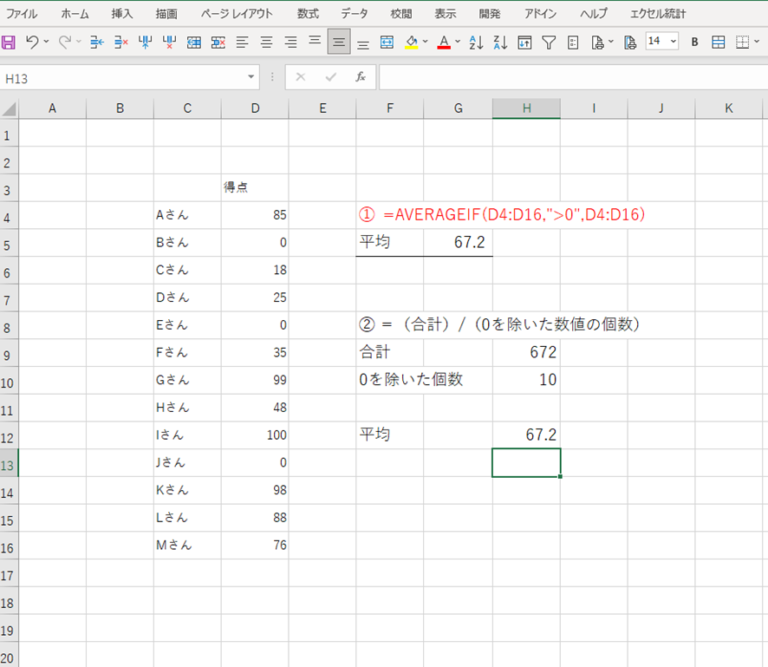Apply top vertical alignment
Viewport: 768px width, 667px height.
(314, 40)
